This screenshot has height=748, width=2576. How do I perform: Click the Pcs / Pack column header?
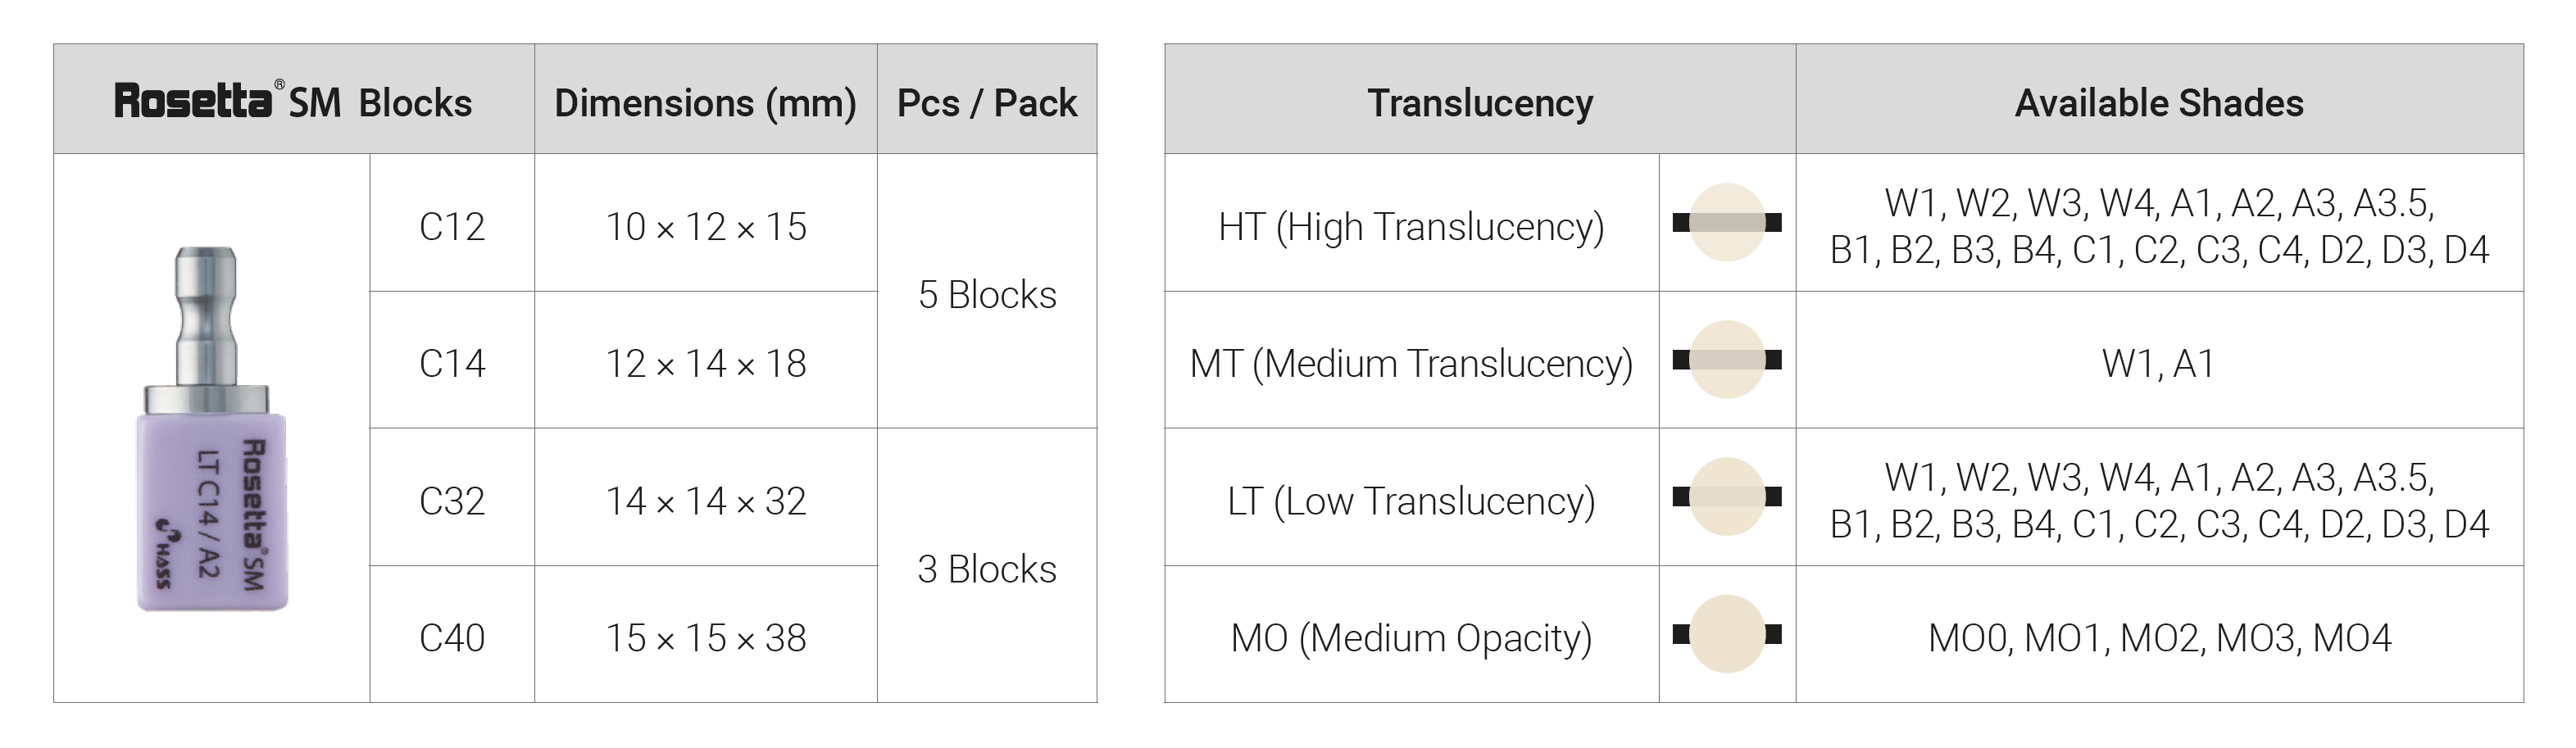[x=987, y=103]
